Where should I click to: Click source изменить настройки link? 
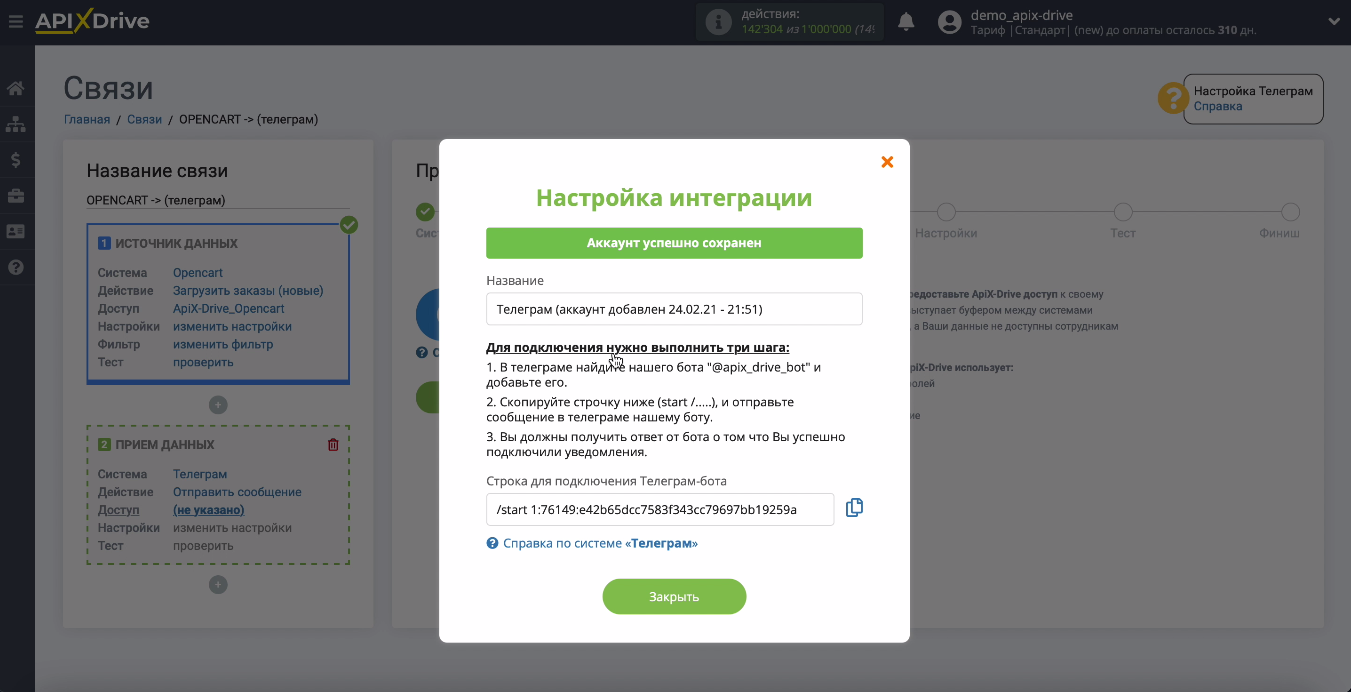[232, 327]
